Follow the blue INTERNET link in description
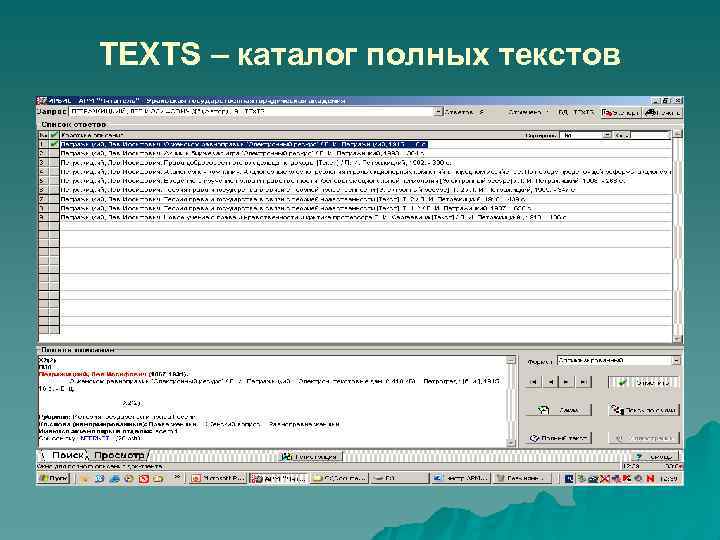 tap(95, 439)
